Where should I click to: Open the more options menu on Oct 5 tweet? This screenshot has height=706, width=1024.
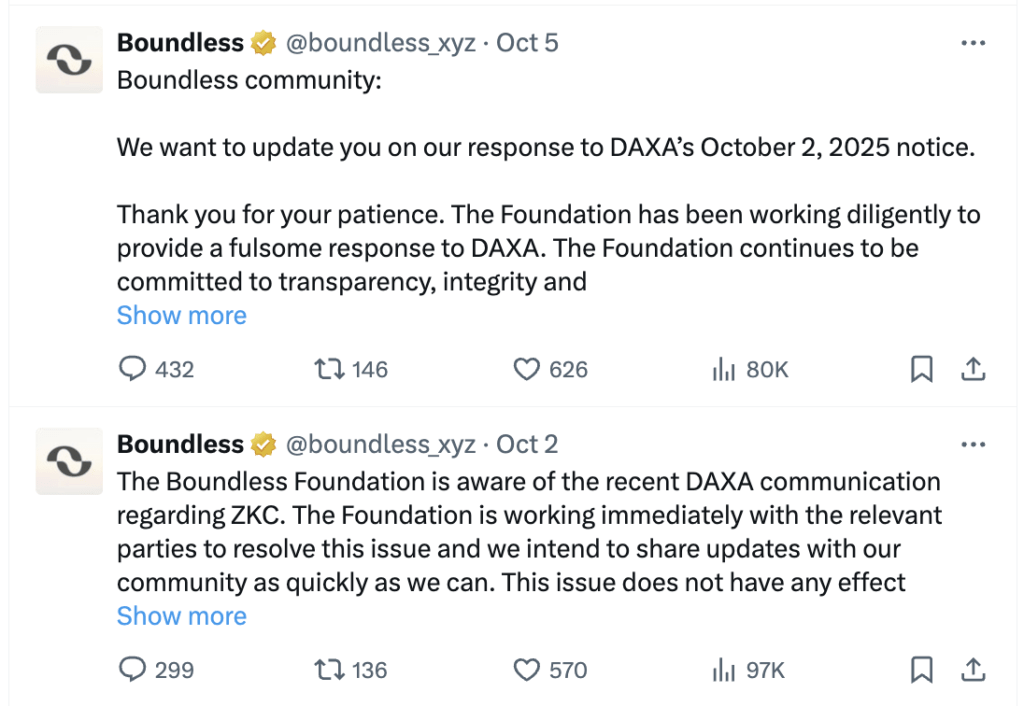point(972,42)
